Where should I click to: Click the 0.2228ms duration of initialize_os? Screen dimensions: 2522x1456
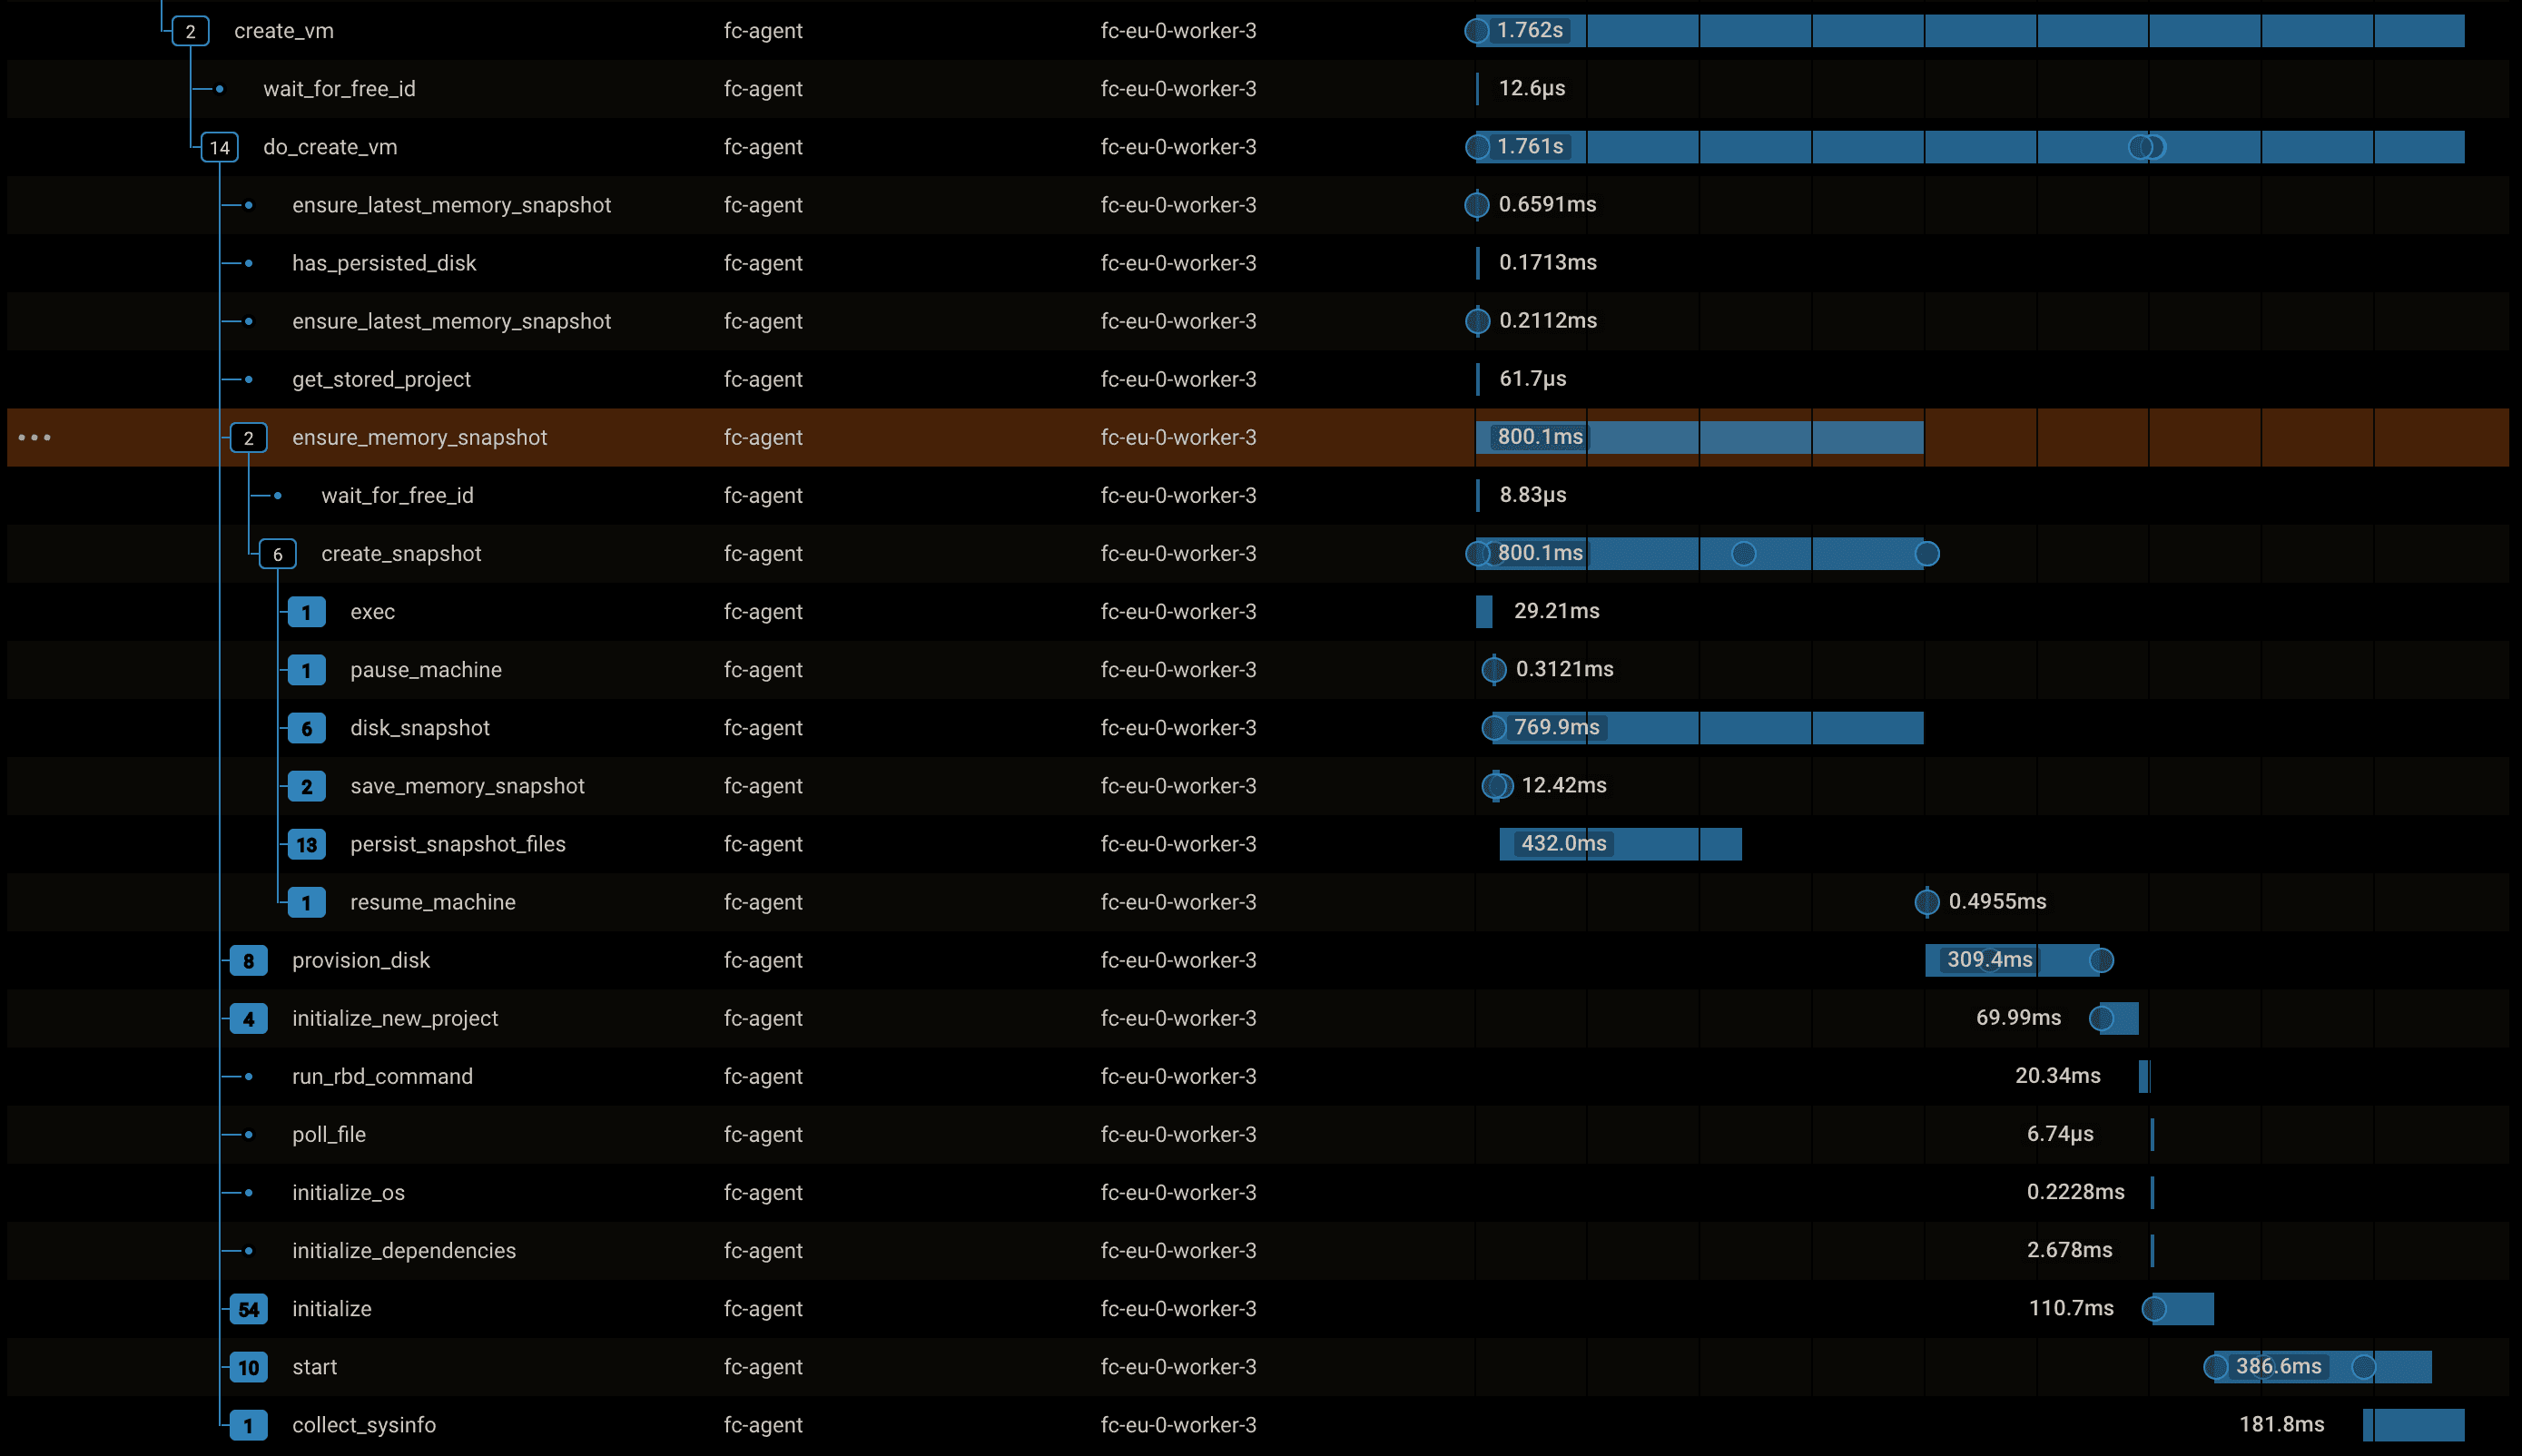(x=2075, y=1191)
